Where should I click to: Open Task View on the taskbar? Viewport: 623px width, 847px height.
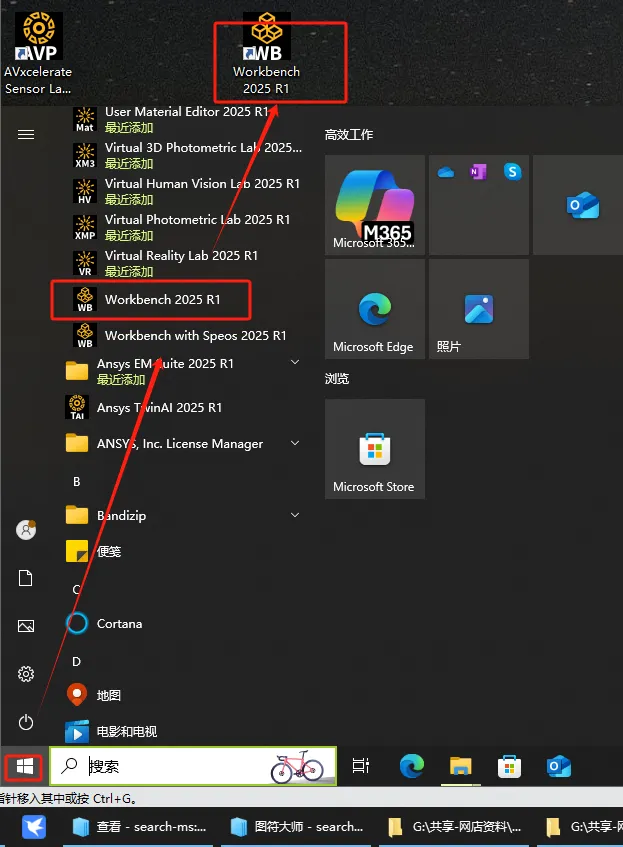click(x=361, y=766)
